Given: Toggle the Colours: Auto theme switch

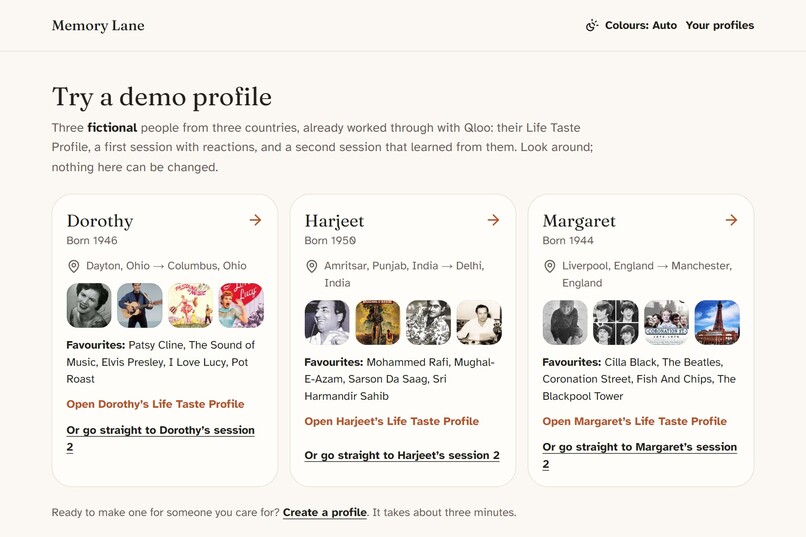Looking at the screenshot, I should [631, 25].
